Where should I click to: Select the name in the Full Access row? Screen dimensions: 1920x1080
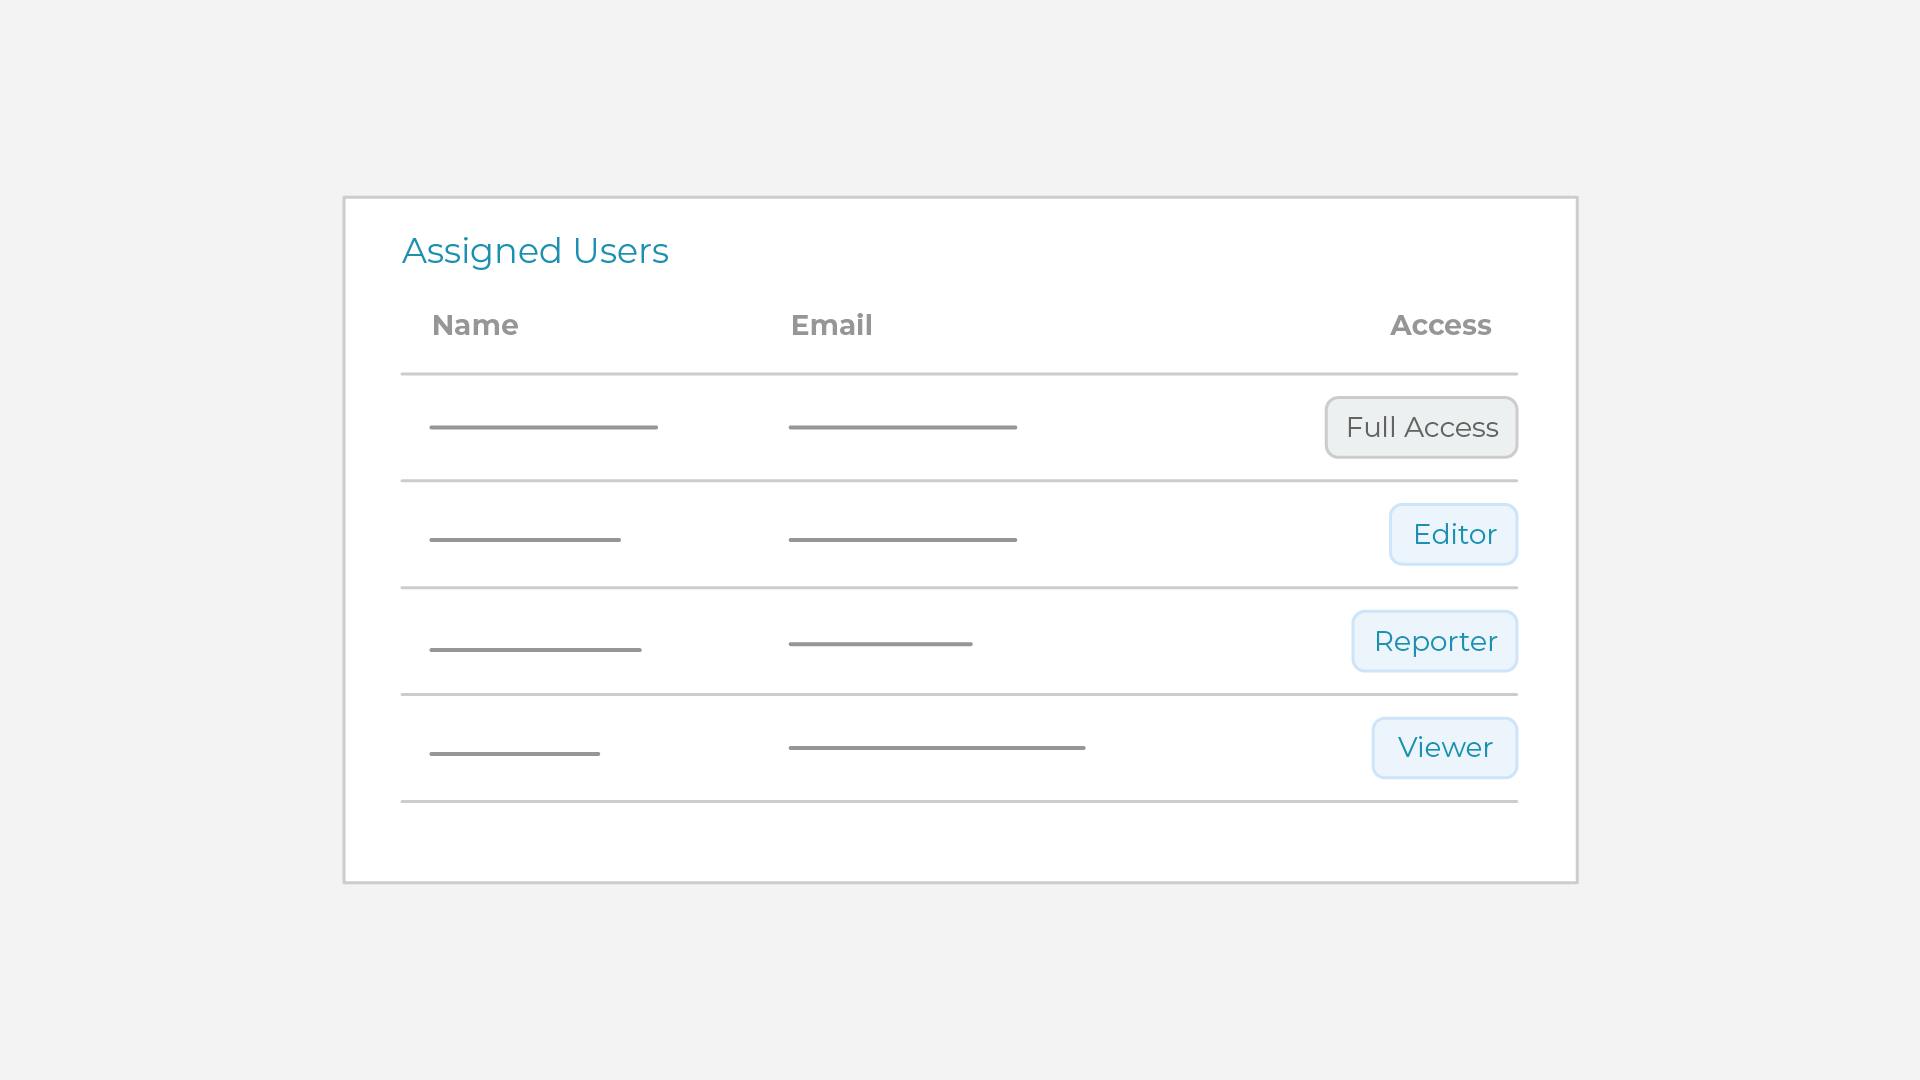[543, 427]
